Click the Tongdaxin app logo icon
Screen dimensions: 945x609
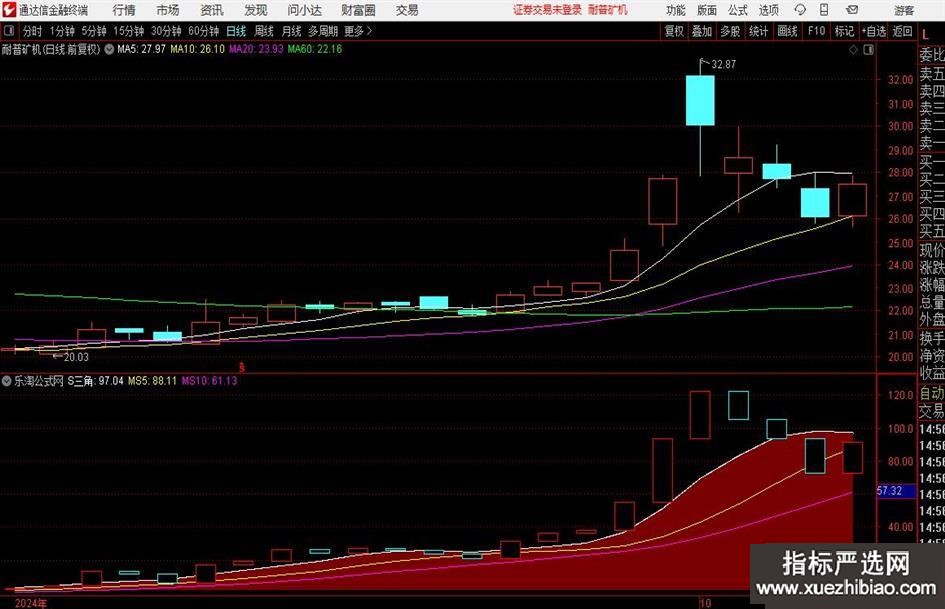point(10,10)
